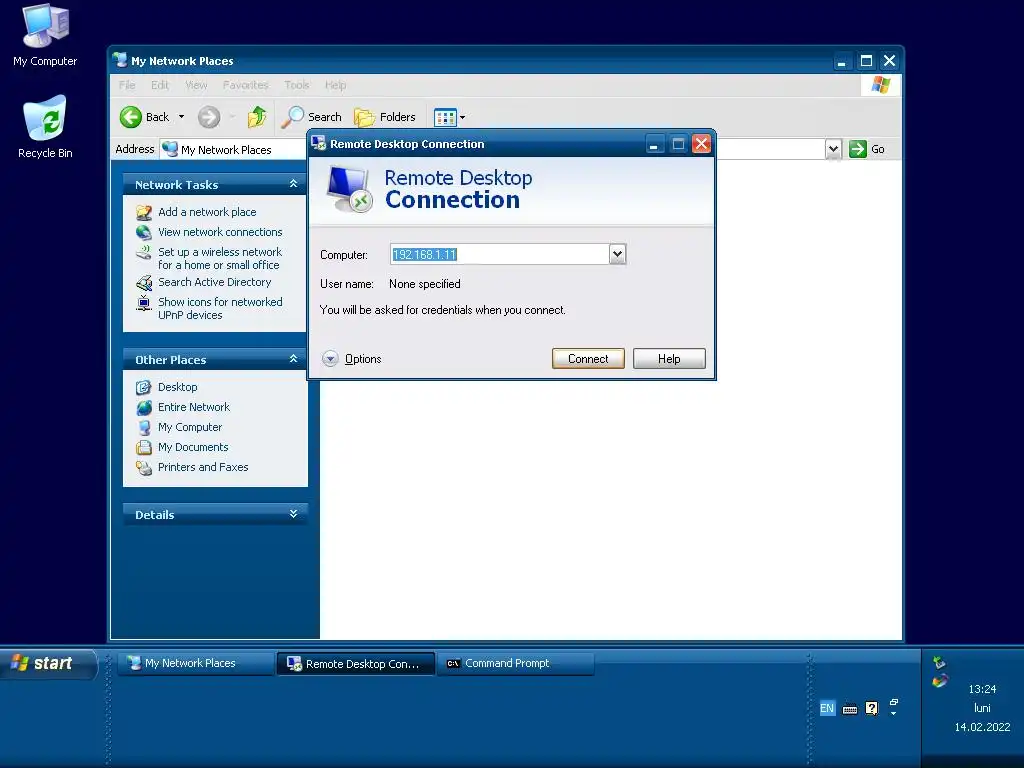
Task: Open the Favorites menu
Action: (246, 85)
